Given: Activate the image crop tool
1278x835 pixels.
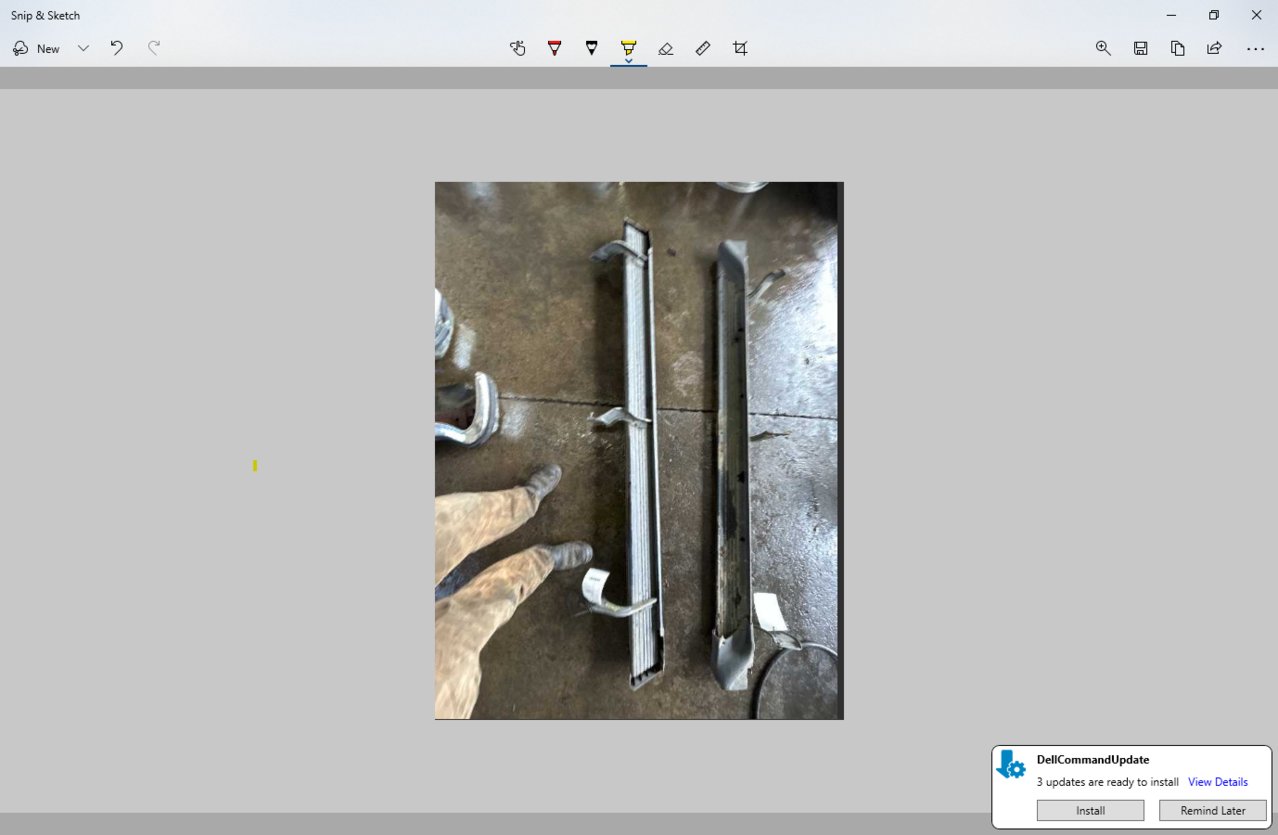Looking at the screenshot, I should point(740,48).
